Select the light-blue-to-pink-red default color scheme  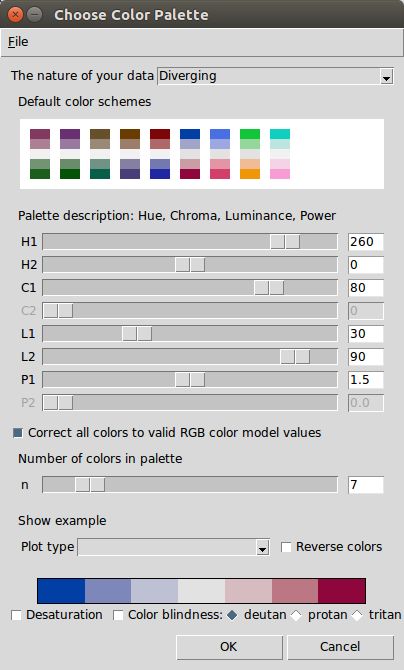220,154
